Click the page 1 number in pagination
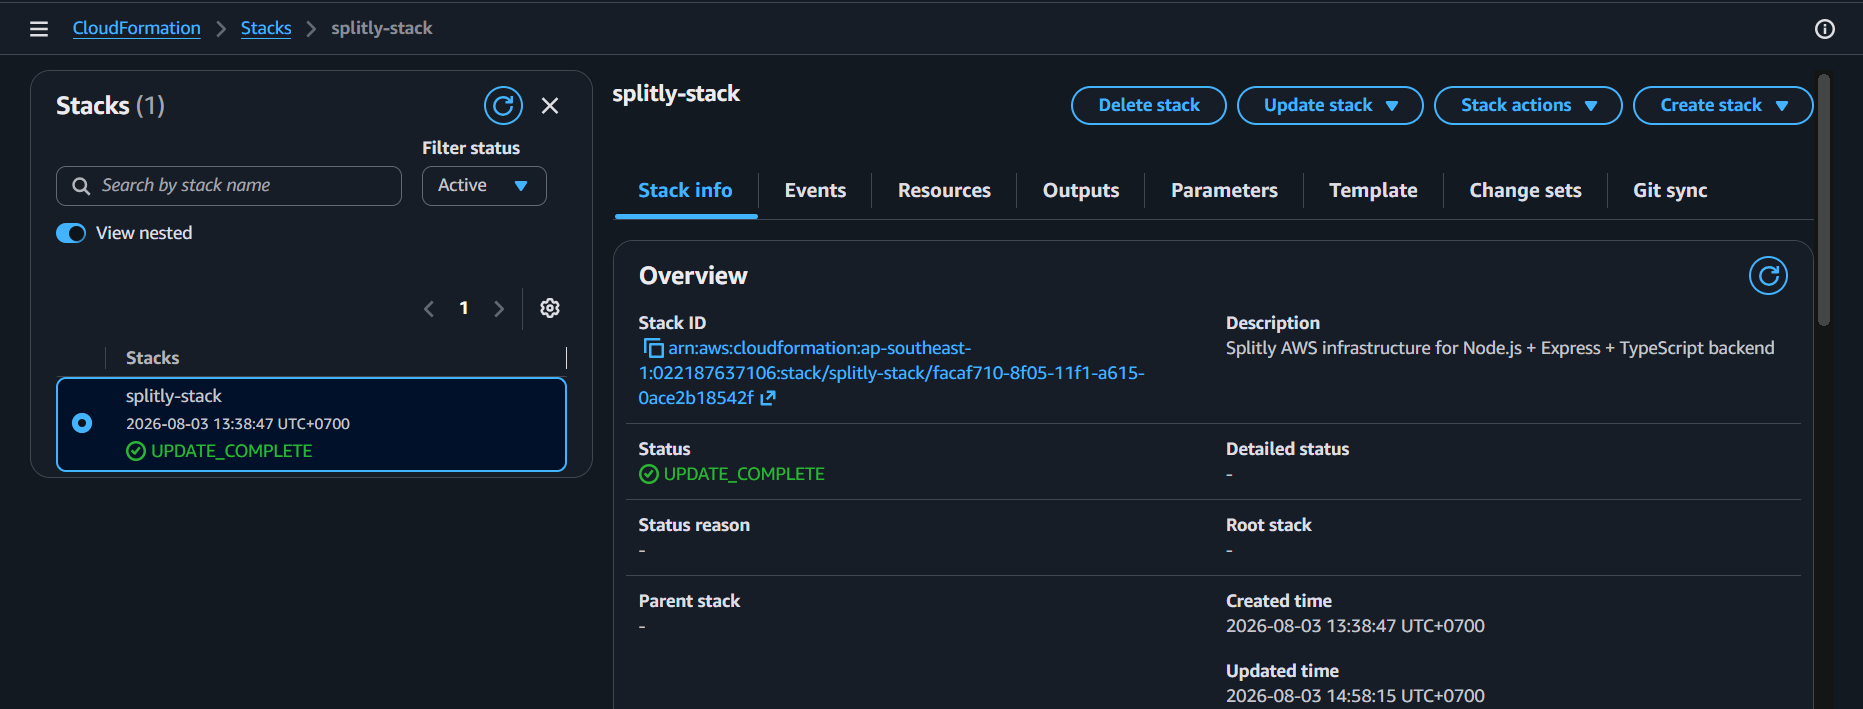 [464, 308]
